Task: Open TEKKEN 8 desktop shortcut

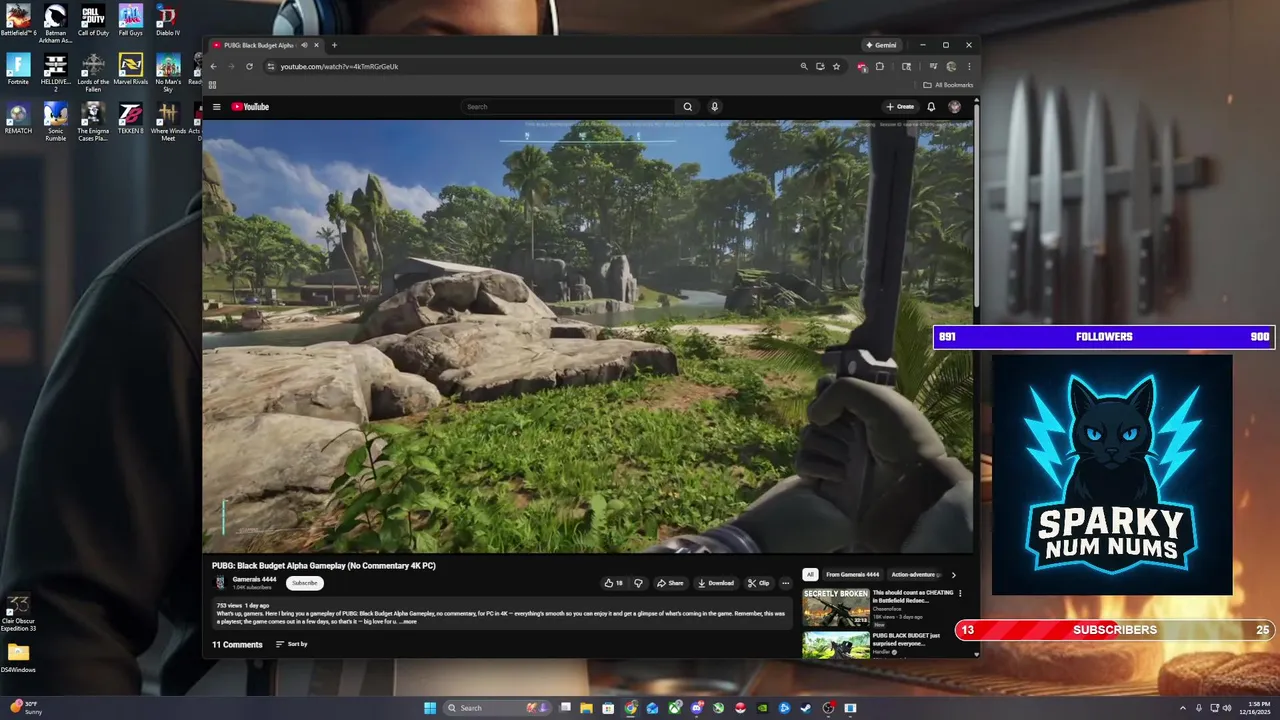Action: (x=130, y=117)
